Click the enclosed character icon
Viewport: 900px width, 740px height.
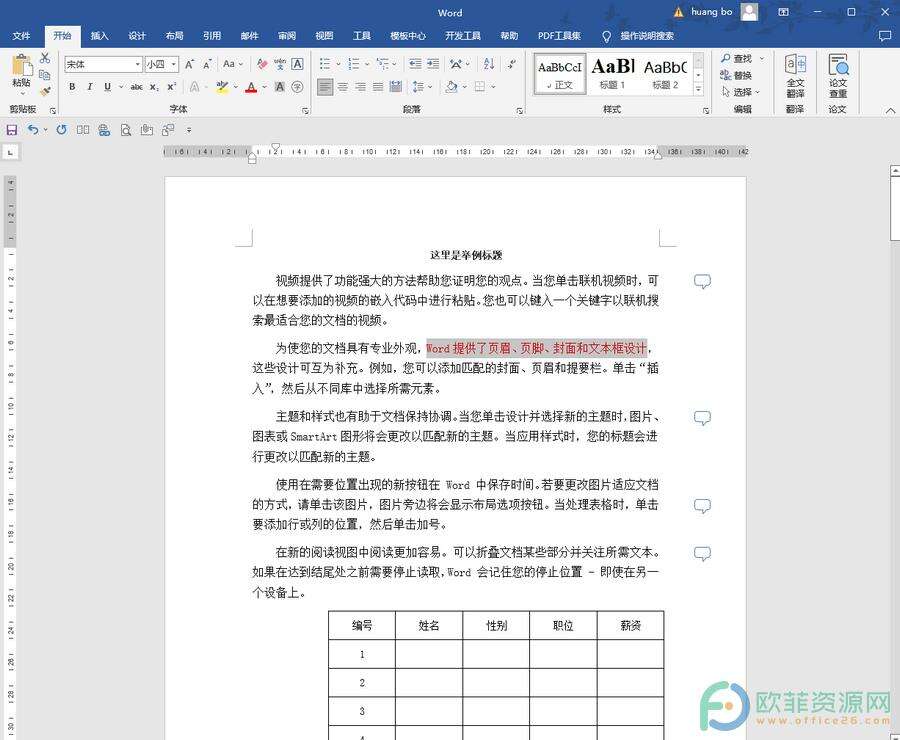(x=297, y=87)
